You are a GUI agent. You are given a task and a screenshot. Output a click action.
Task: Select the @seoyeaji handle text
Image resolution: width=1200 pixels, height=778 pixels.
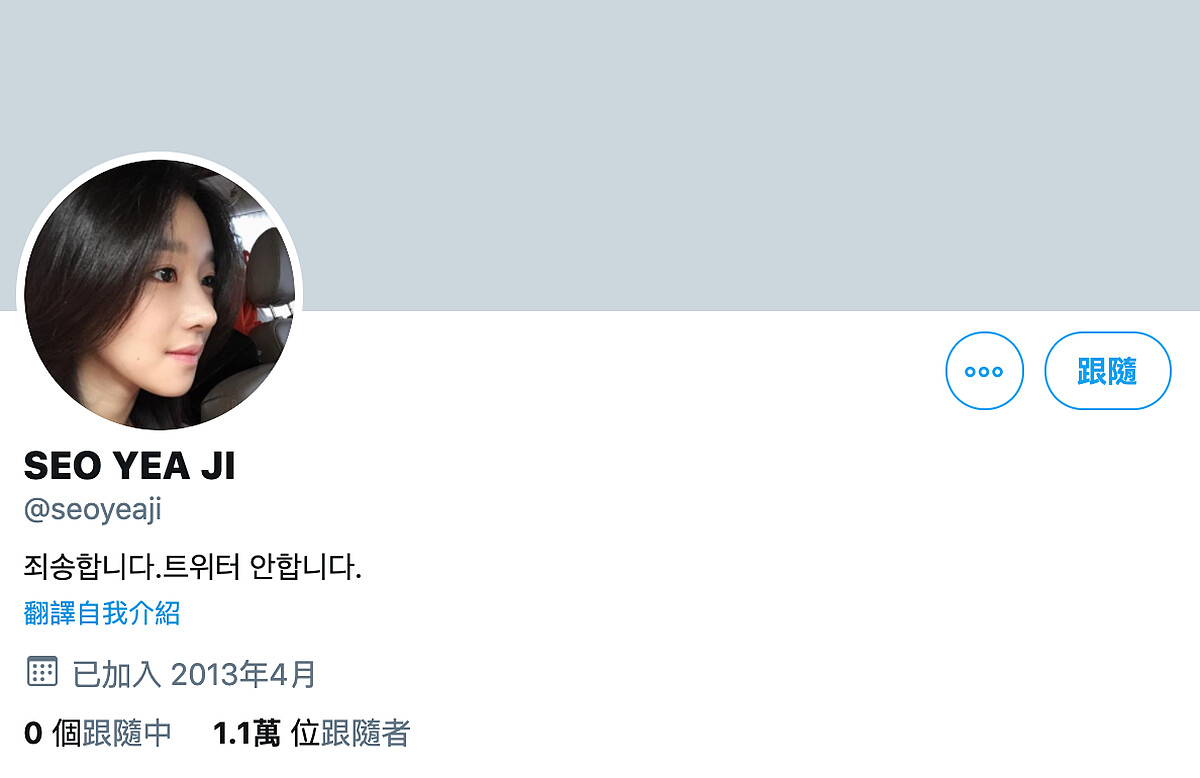[x=92, y=510]
